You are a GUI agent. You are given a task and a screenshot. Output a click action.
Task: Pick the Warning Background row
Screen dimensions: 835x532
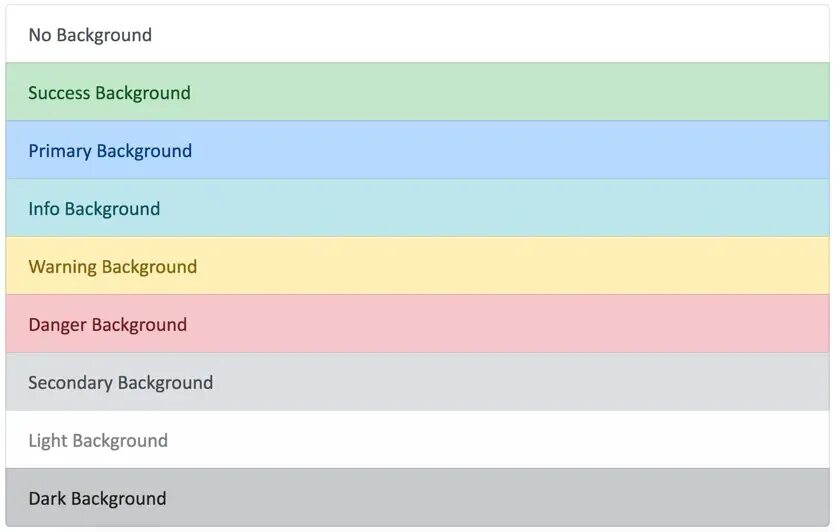[417, 267]
